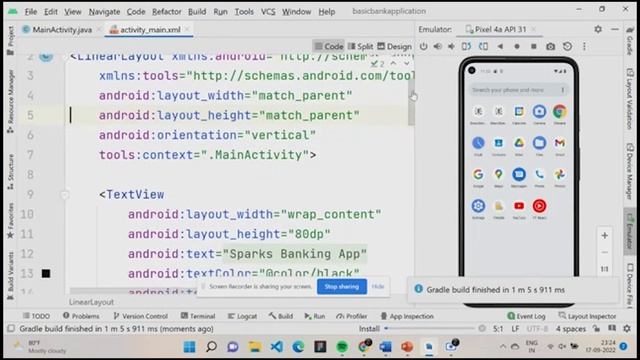Screen dimensions: 640x360
Task: Open Event Log
Action: [526, 316]
